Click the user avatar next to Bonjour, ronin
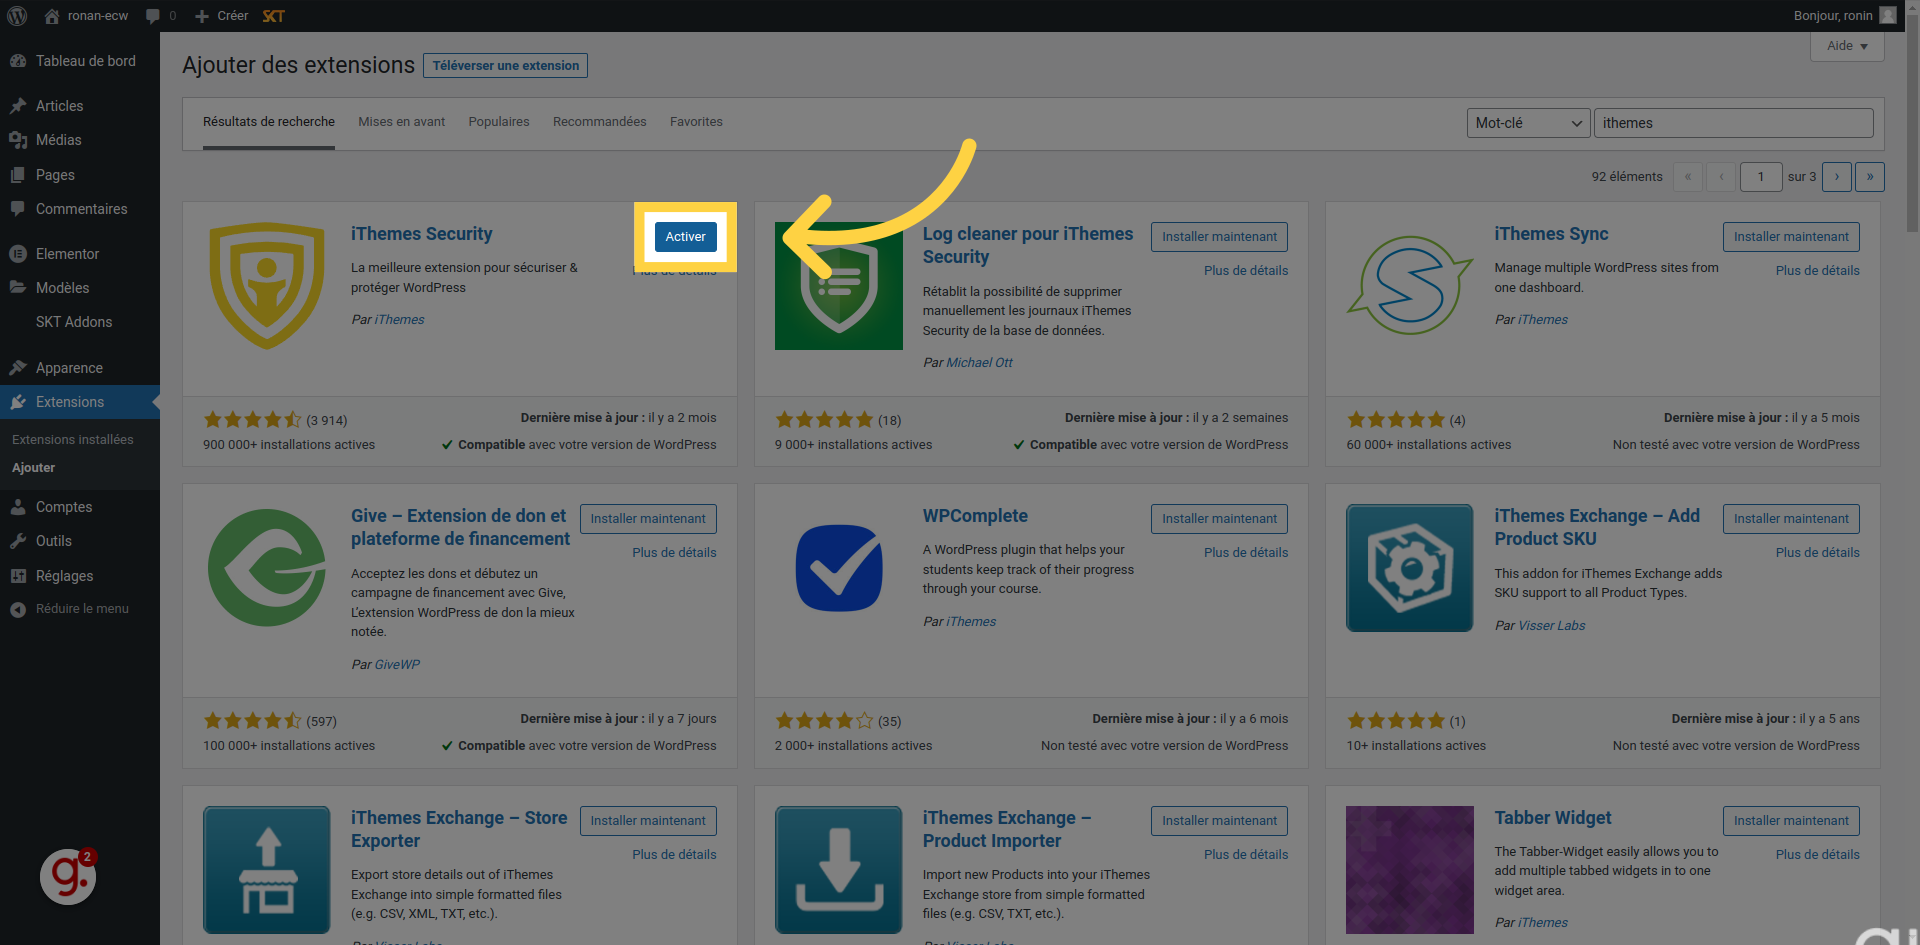 point(1887,15)
